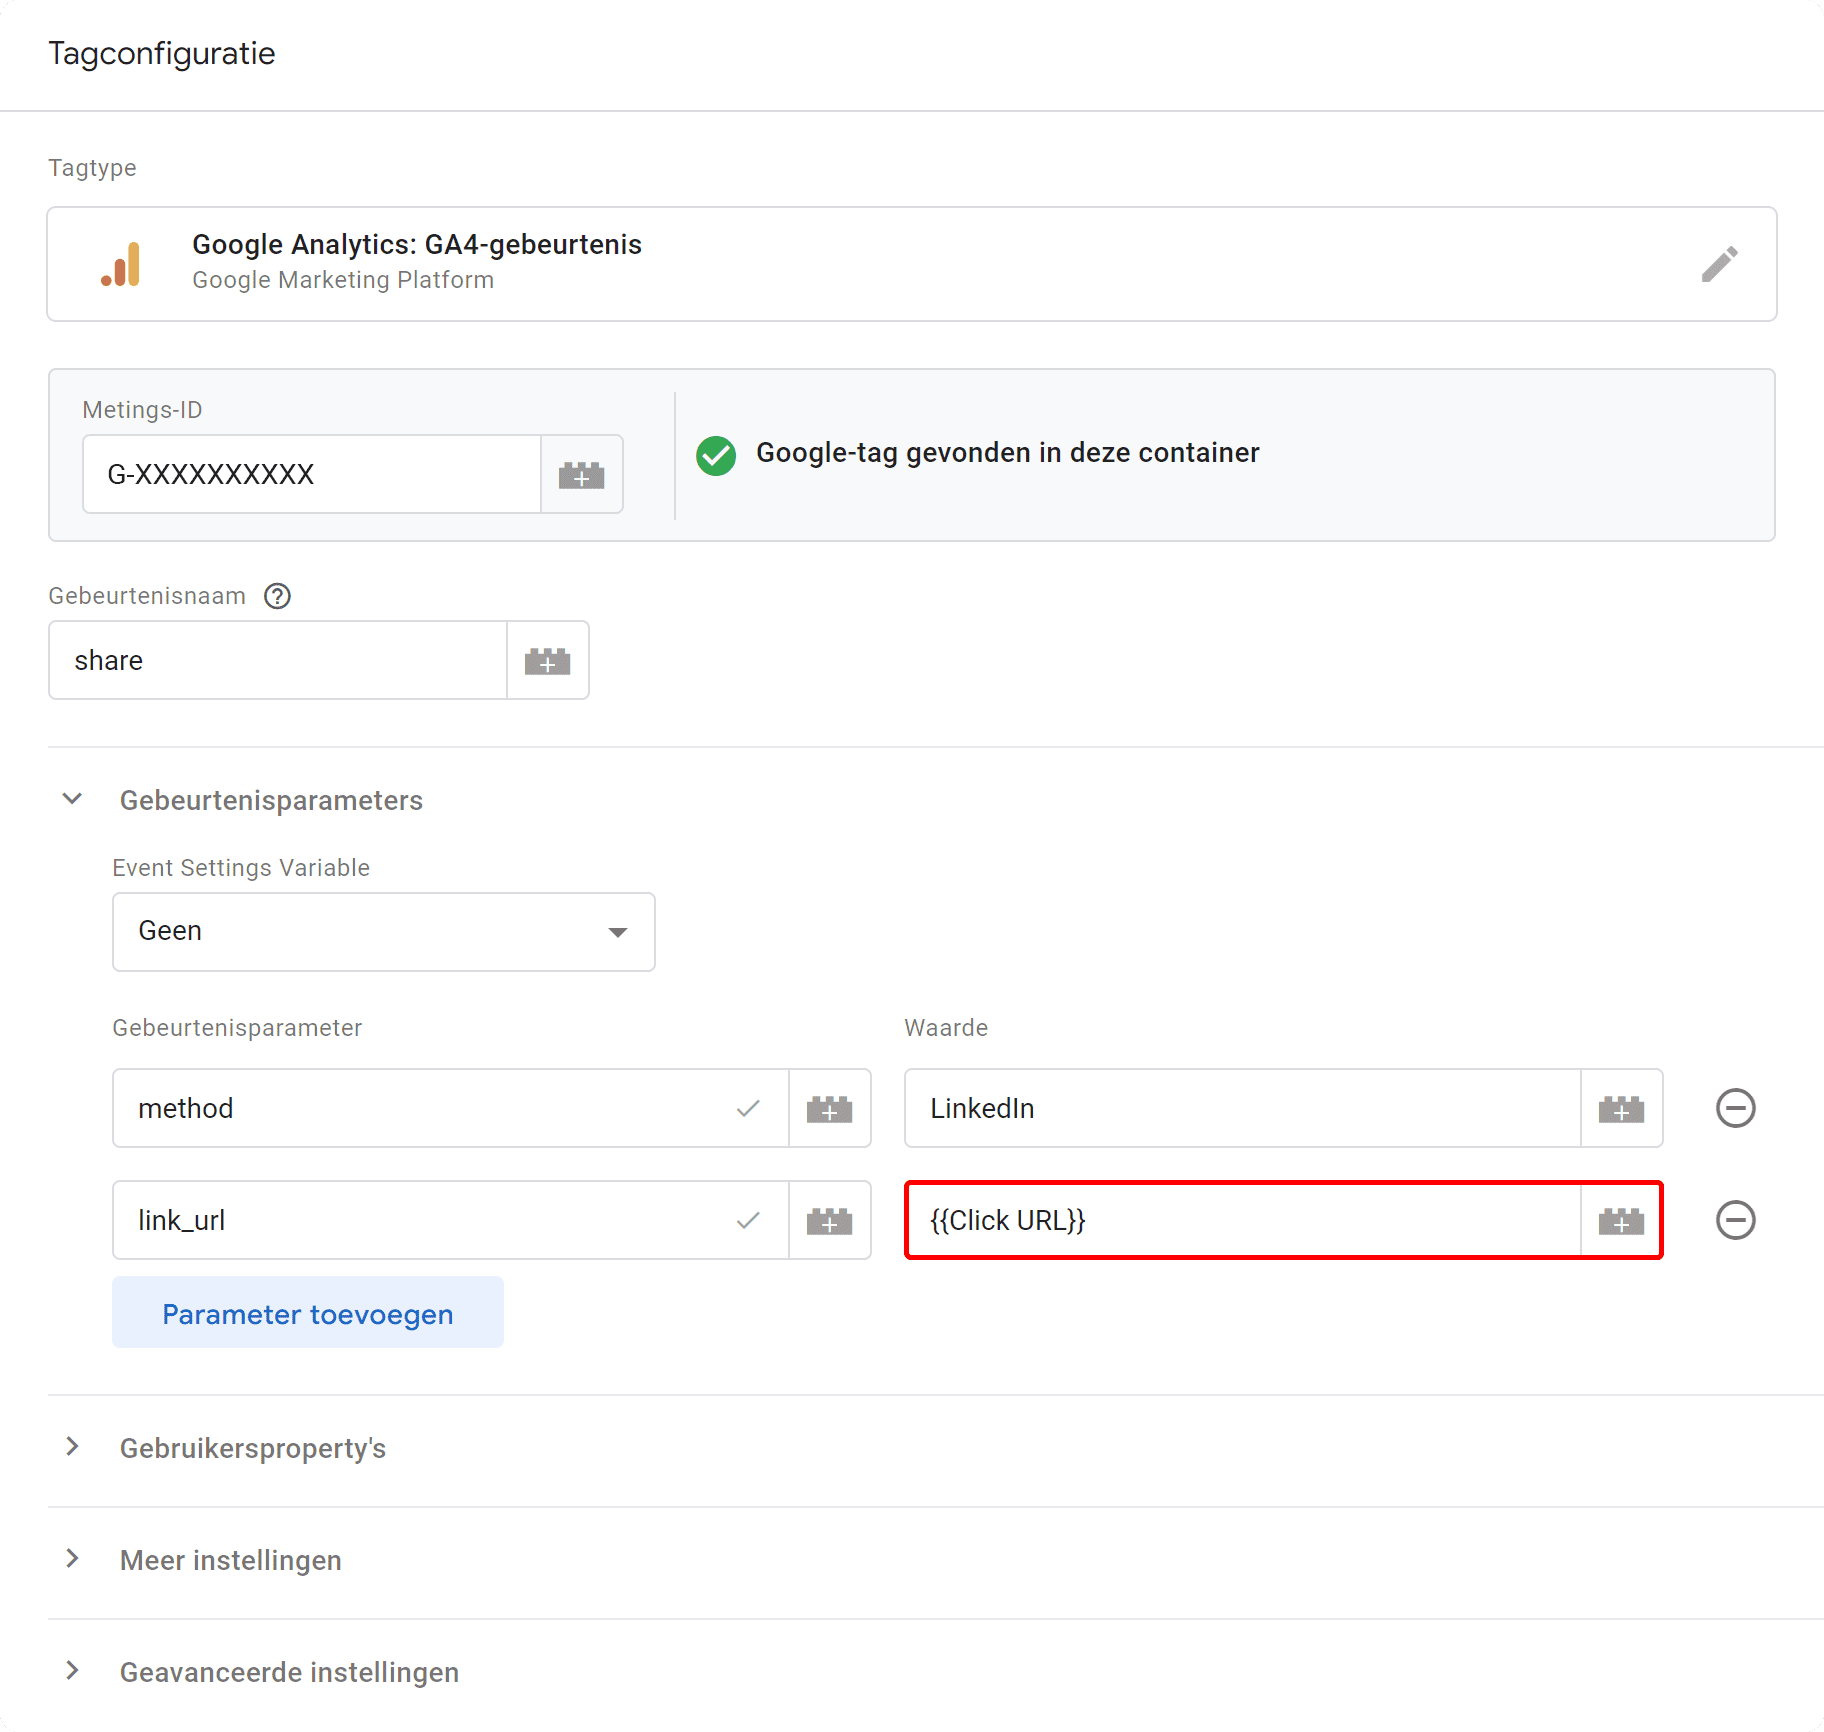Open variable picker for method parameter
The height and width of the screenshot is (1732, 1824).
click(830, 1108)
